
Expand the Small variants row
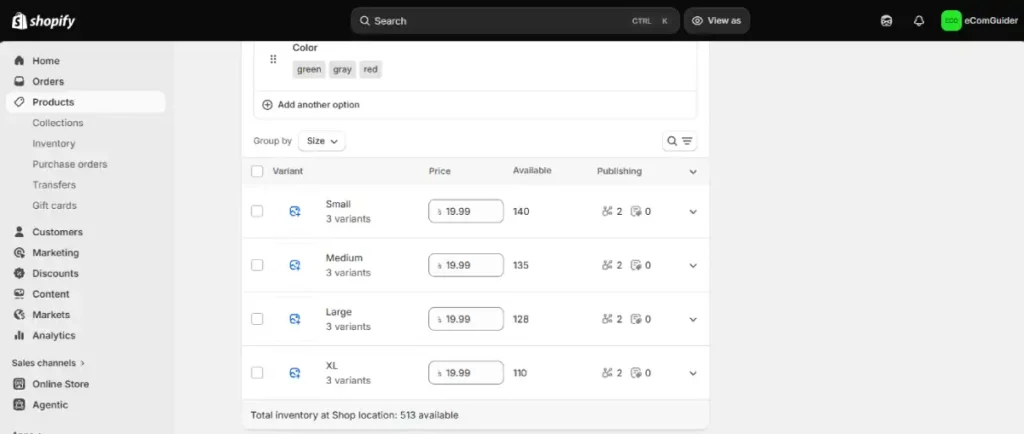tap(693, 211)
